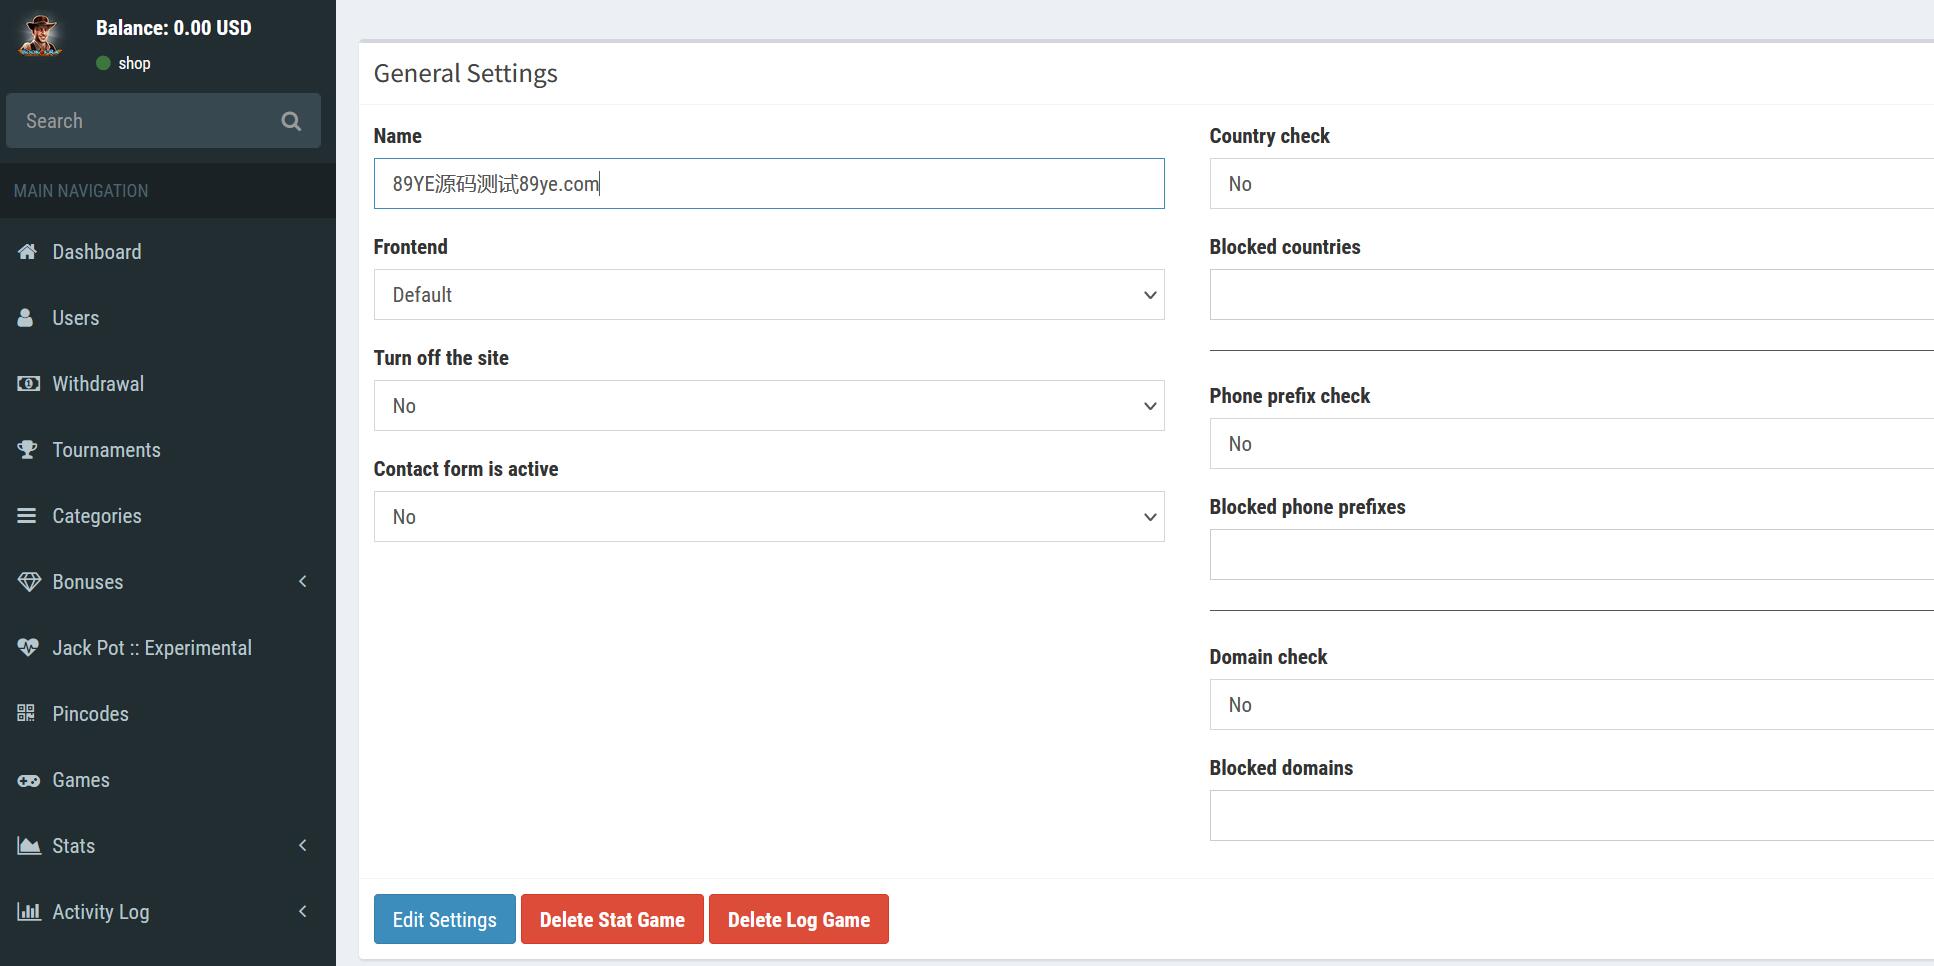The height and width of the screenshot is (966, 1934).
Task: Click the Games controller icon
Action: click(28, 780)
